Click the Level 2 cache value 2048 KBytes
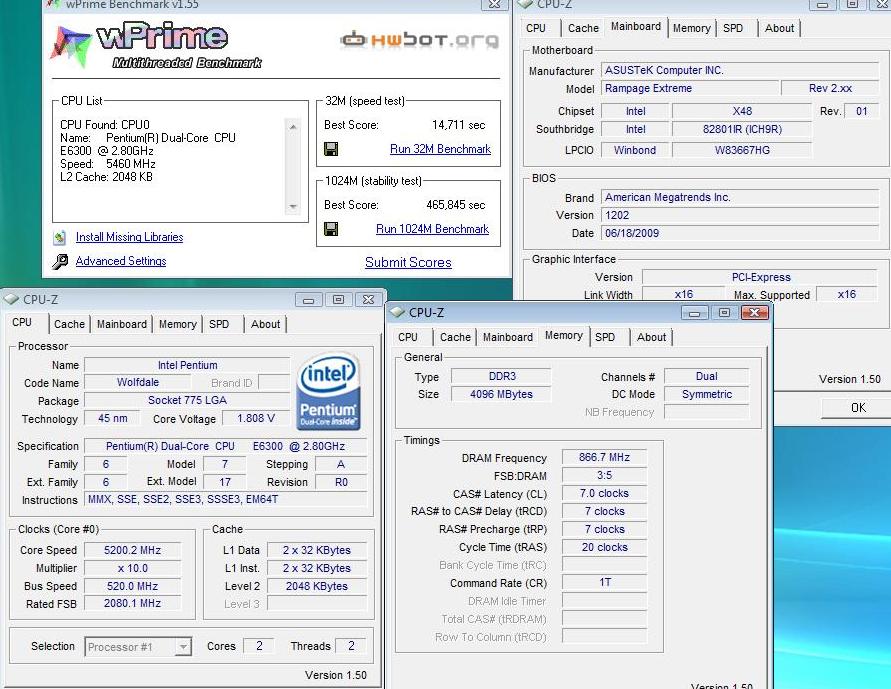This screenshot has width=891, height=689. coord(317,586)
